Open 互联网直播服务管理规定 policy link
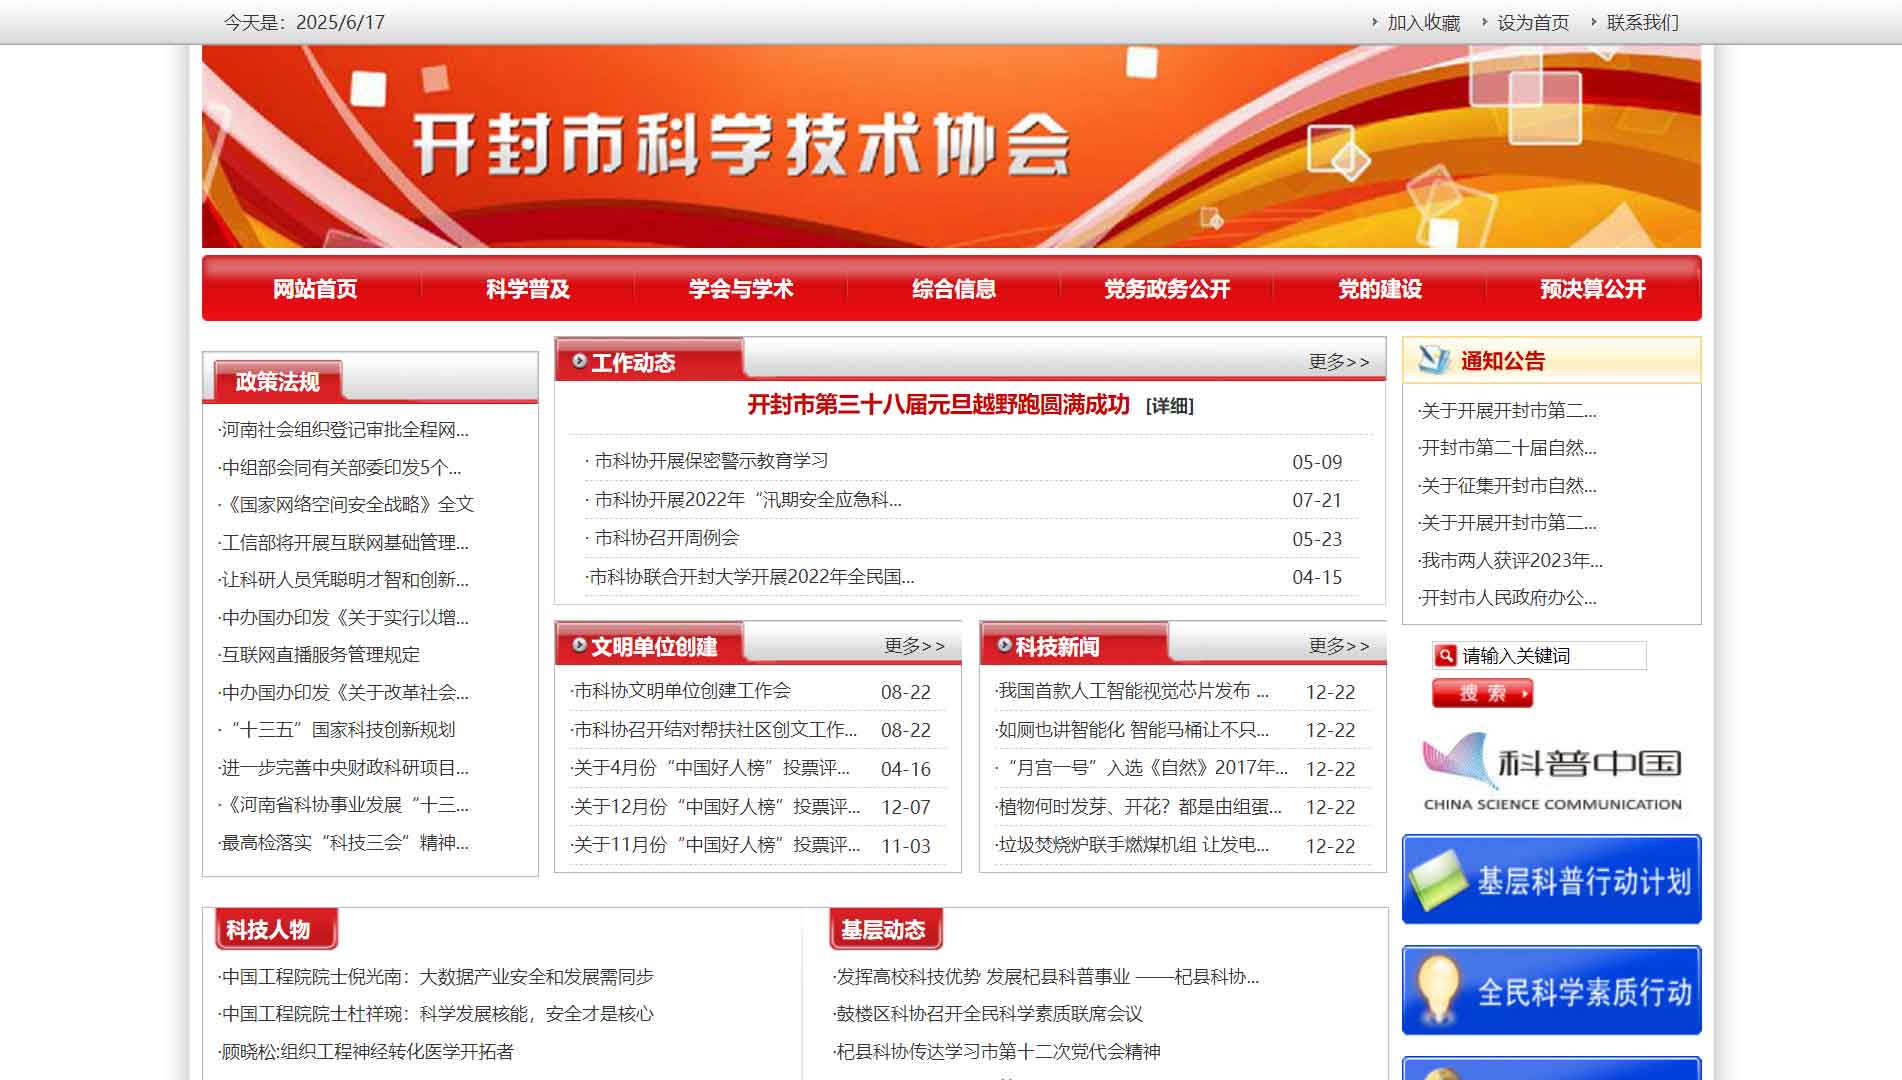 (320, 655)
